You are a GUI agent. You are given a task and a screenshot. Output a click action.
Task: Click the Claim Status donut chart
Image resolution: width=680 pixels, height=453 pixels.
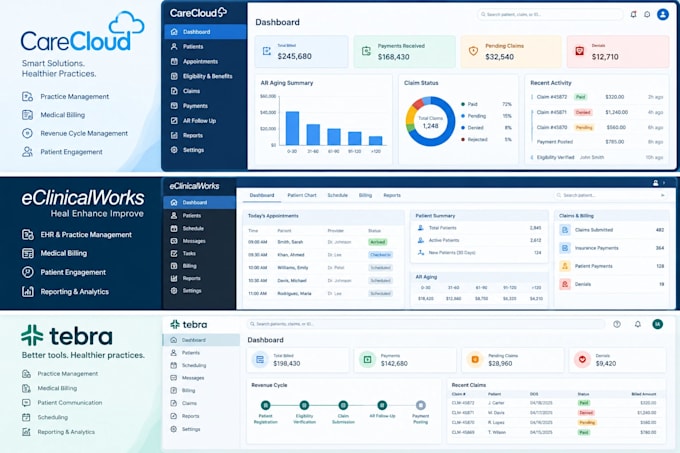tap(430, 121)
